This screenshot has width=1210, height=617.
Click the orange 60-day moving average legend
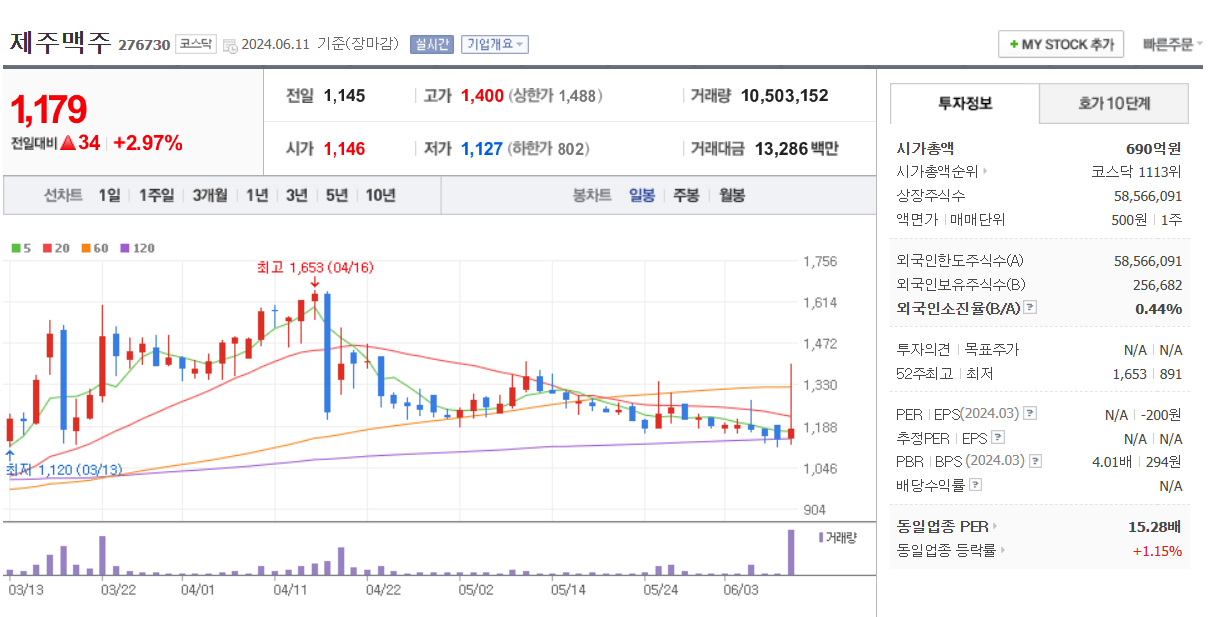click(x=95, y=247)
